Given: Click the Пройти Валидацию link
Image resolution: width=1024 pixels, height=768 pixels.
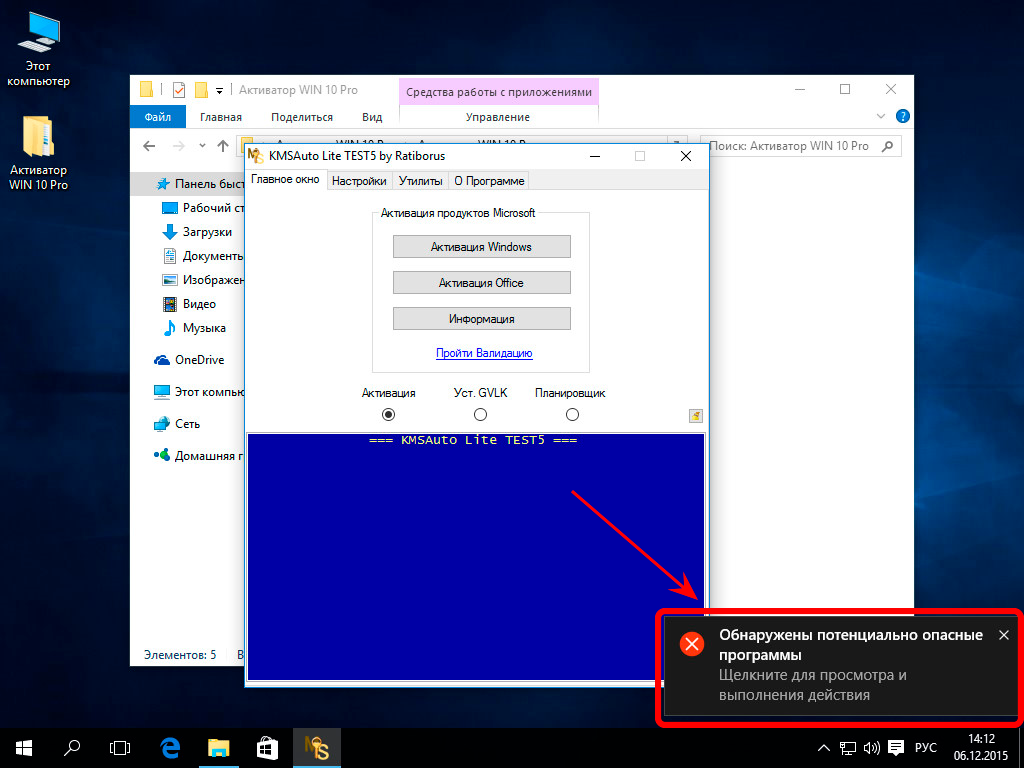Looking at the screenshot, I should [484, 353].
